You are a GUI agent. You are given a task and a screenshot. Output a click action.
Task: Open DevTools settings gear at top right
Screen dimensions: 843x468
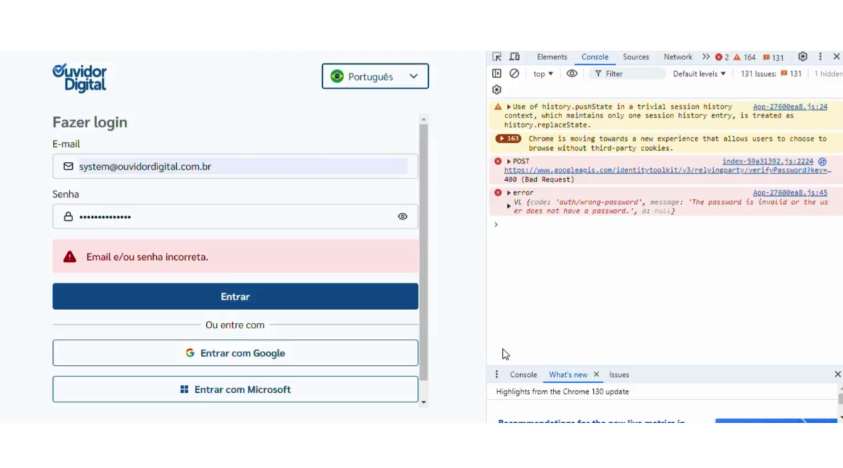click(x=803, y=56)
